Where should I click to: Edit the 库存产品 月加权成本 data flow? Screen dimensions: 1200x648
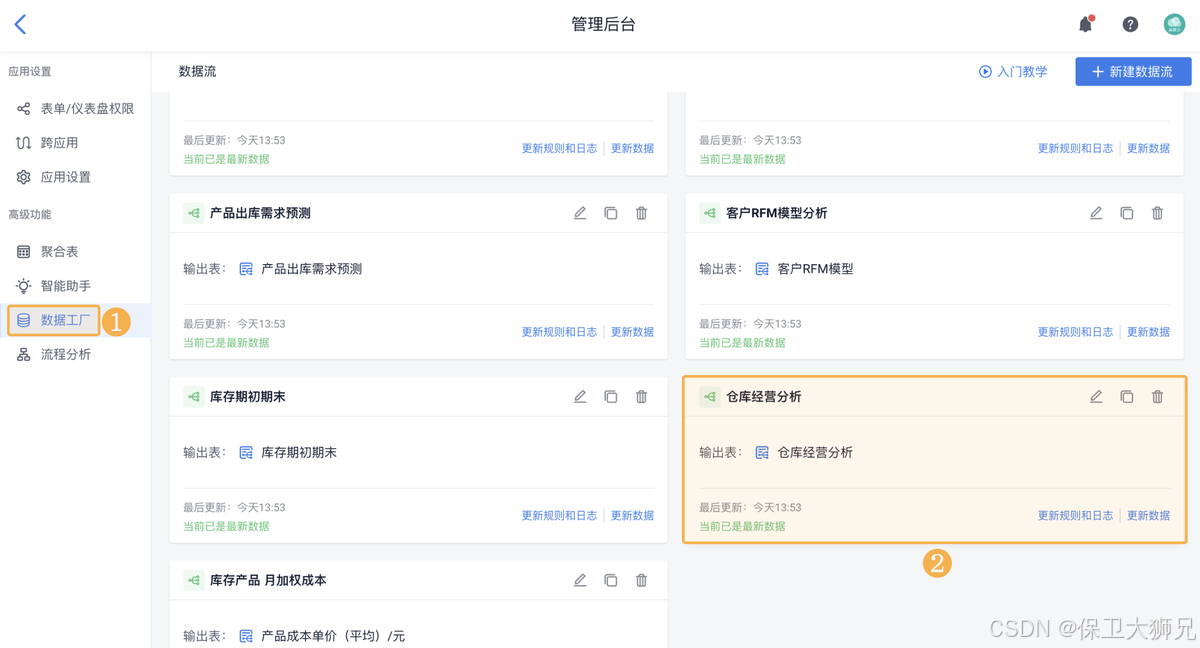pos(580,580)
